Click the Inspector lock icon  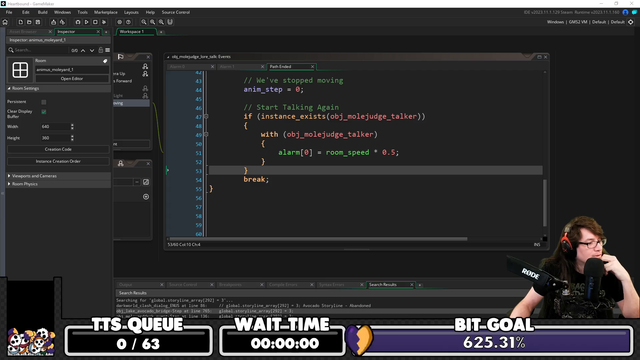point(100,50)
